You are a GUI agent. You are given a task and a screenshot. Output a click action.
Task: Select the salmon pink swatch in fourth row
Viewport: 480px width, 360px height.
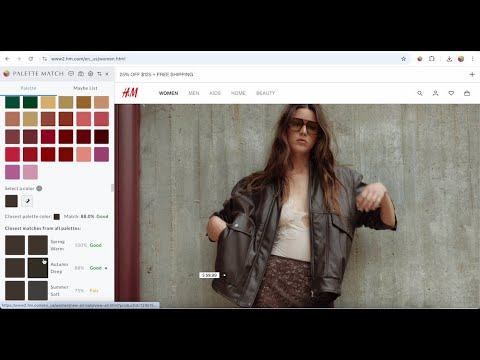84,154
